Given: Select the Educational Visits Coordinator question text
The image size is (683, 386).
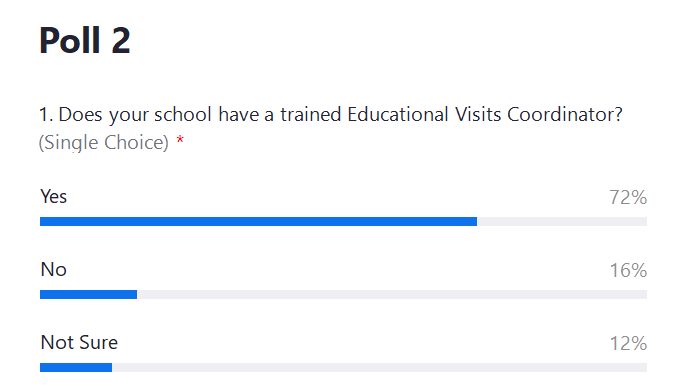Looking at the screenshot, I should (x=331, y=115).
